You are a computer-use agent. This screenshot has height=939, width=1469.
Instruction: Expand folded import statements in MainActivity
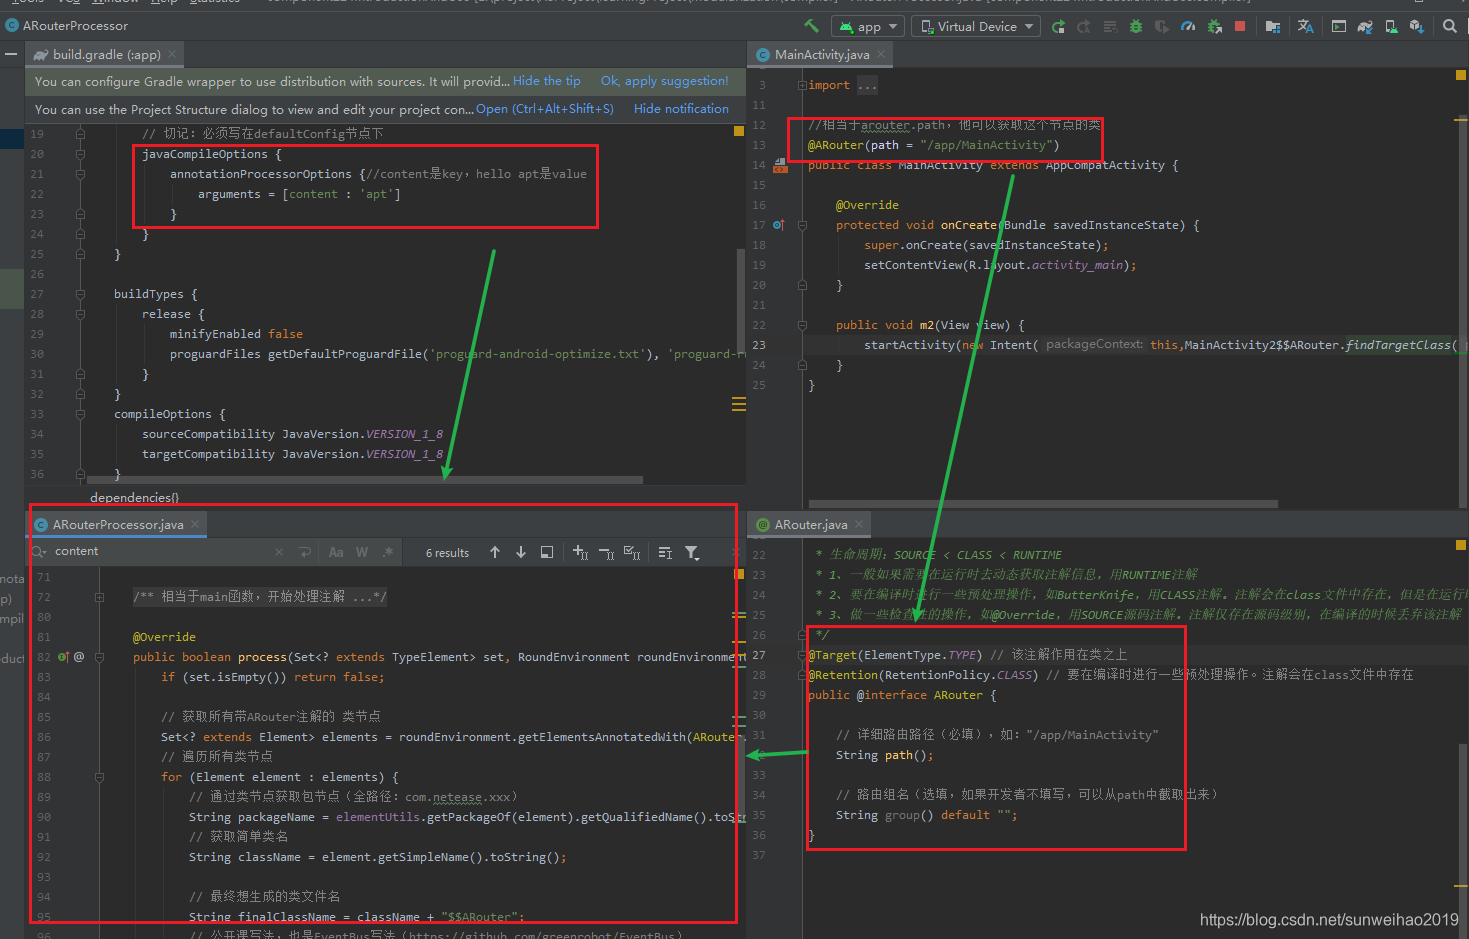pos(802,85)
